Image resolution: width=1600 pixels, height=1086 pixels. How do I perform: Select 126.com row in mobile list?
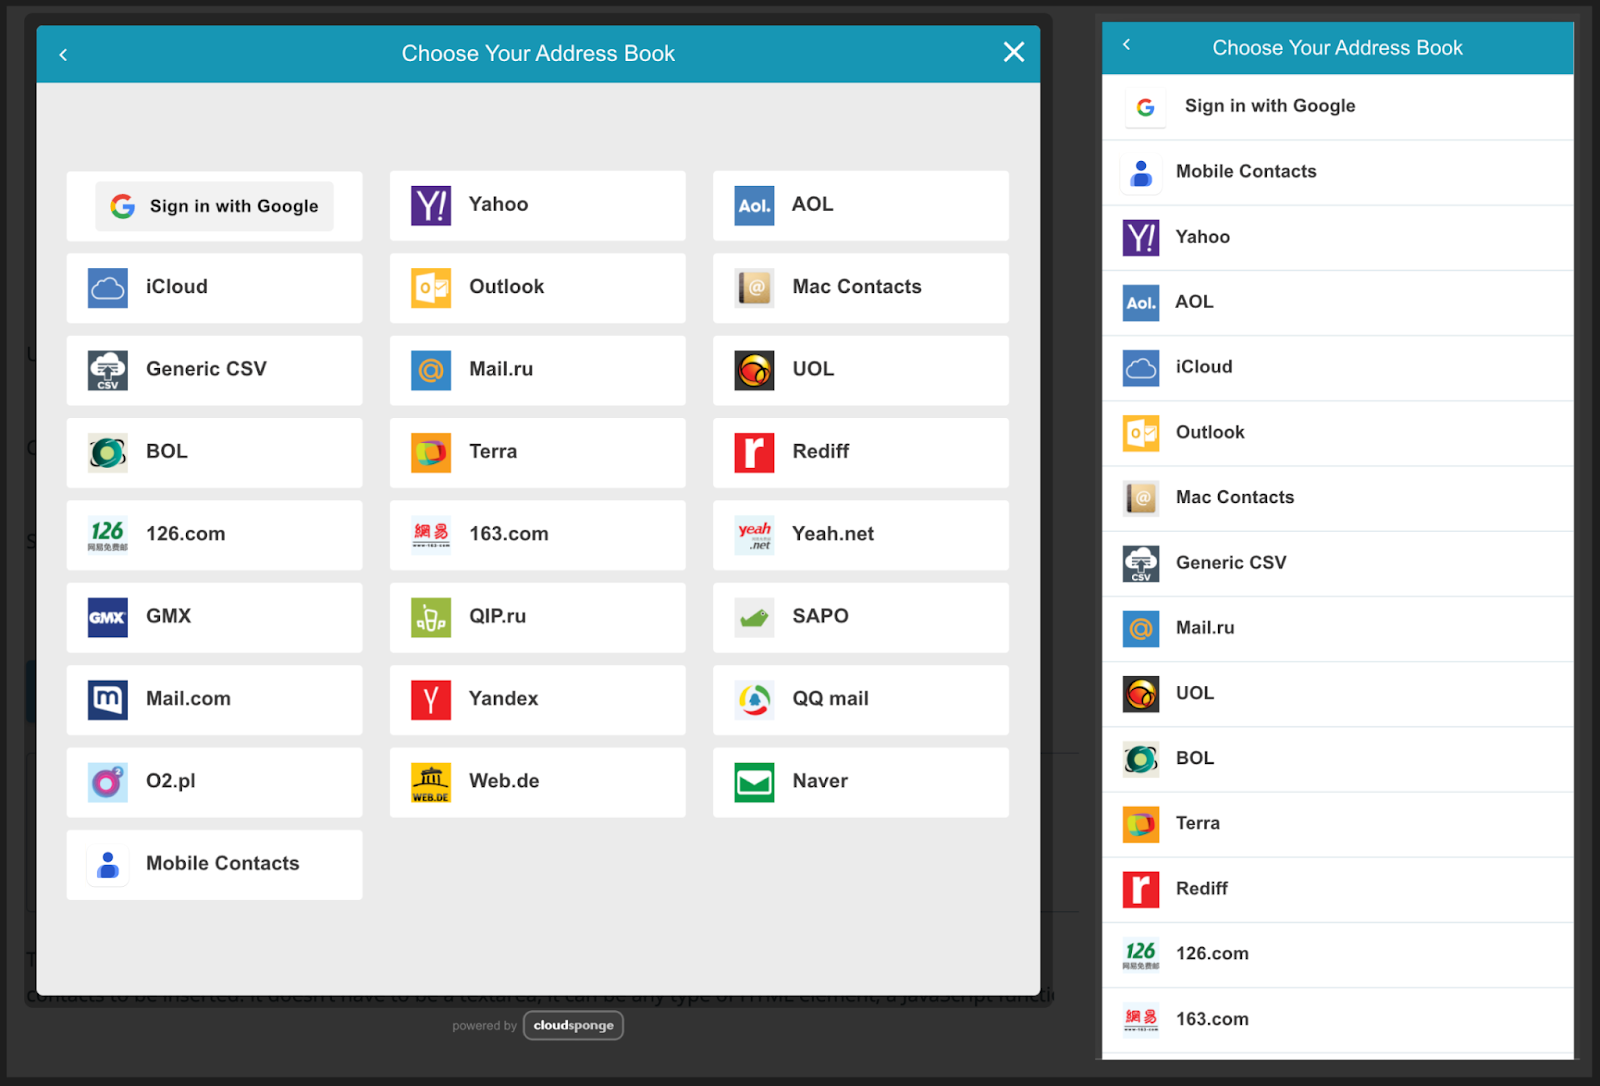click(x=1337, y=954)
